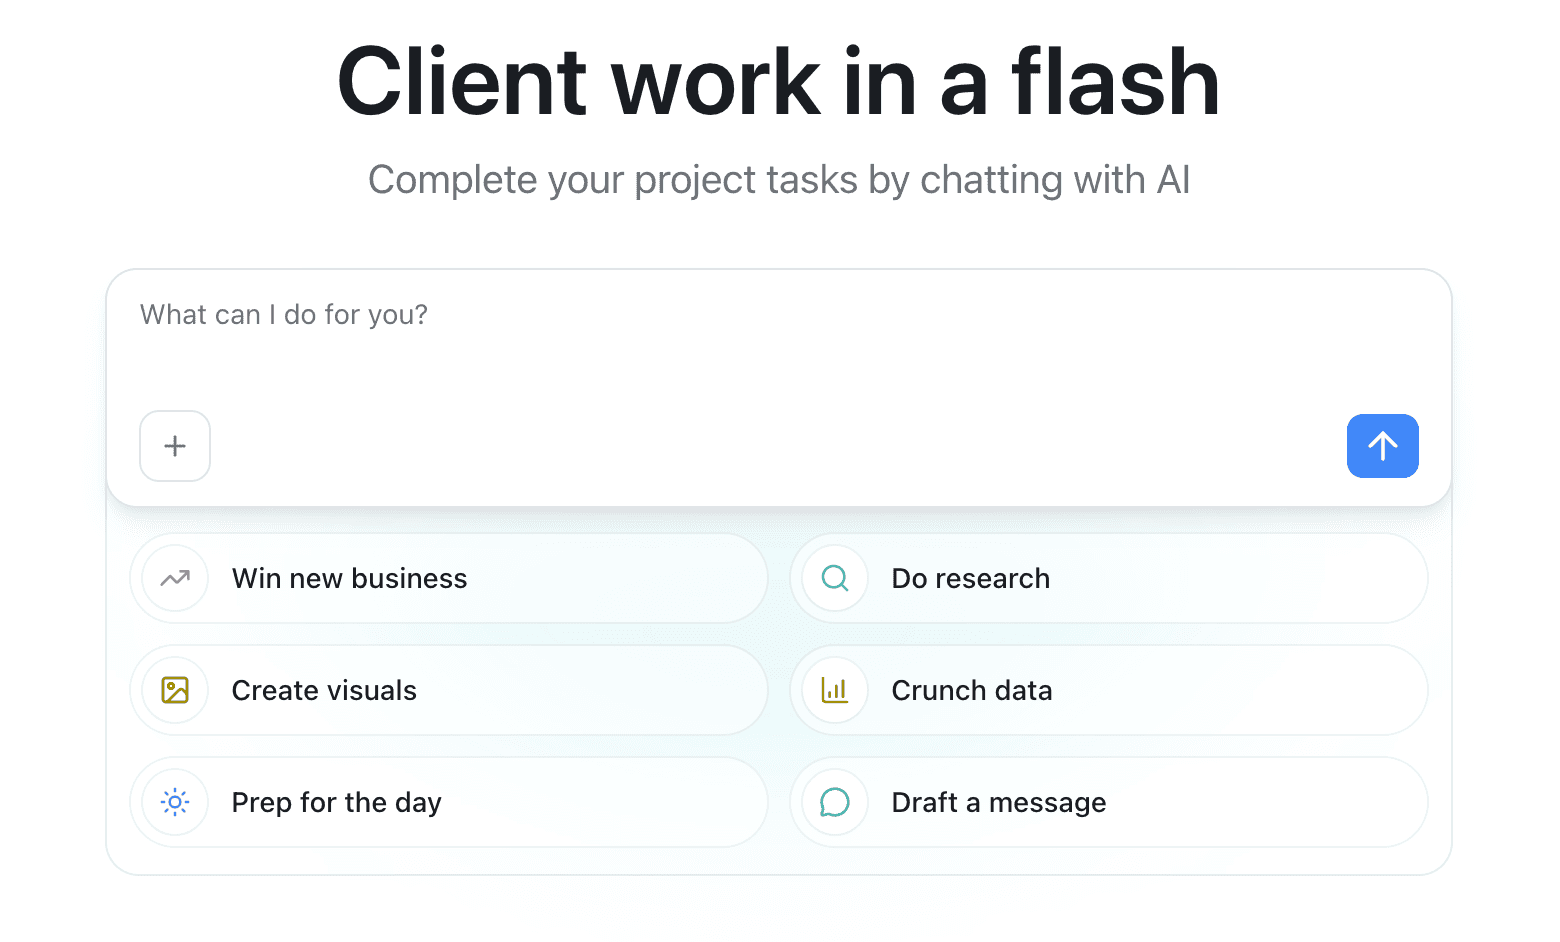The width and height of the screenshot is (1560, 942).
Task: Select the image icon next to Create visuals
Action: 174,690
